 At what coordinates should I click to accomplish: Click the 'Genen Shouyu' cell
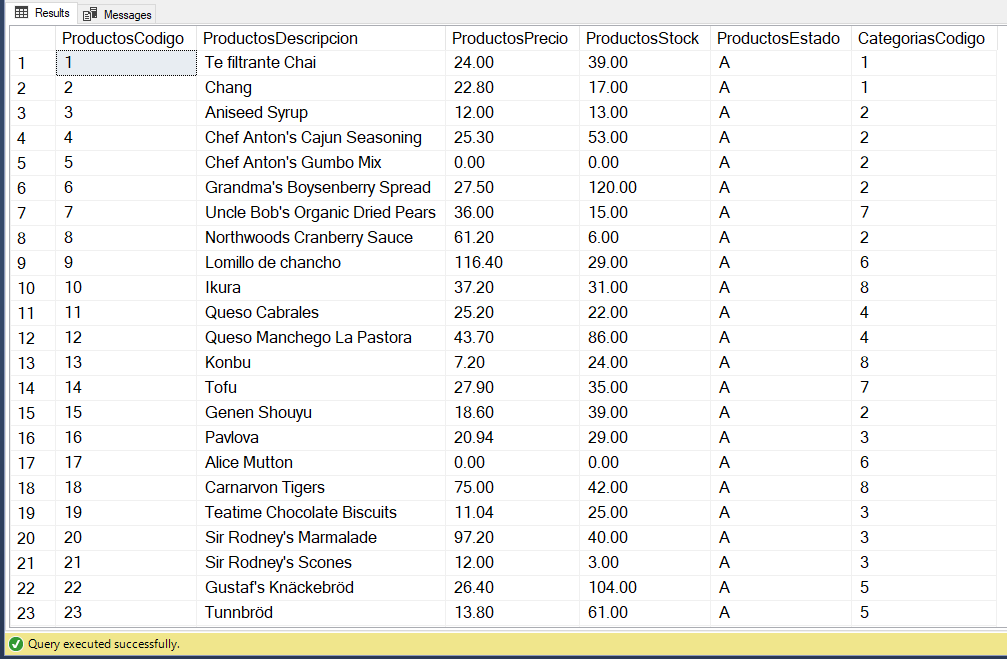pos(321,413)
